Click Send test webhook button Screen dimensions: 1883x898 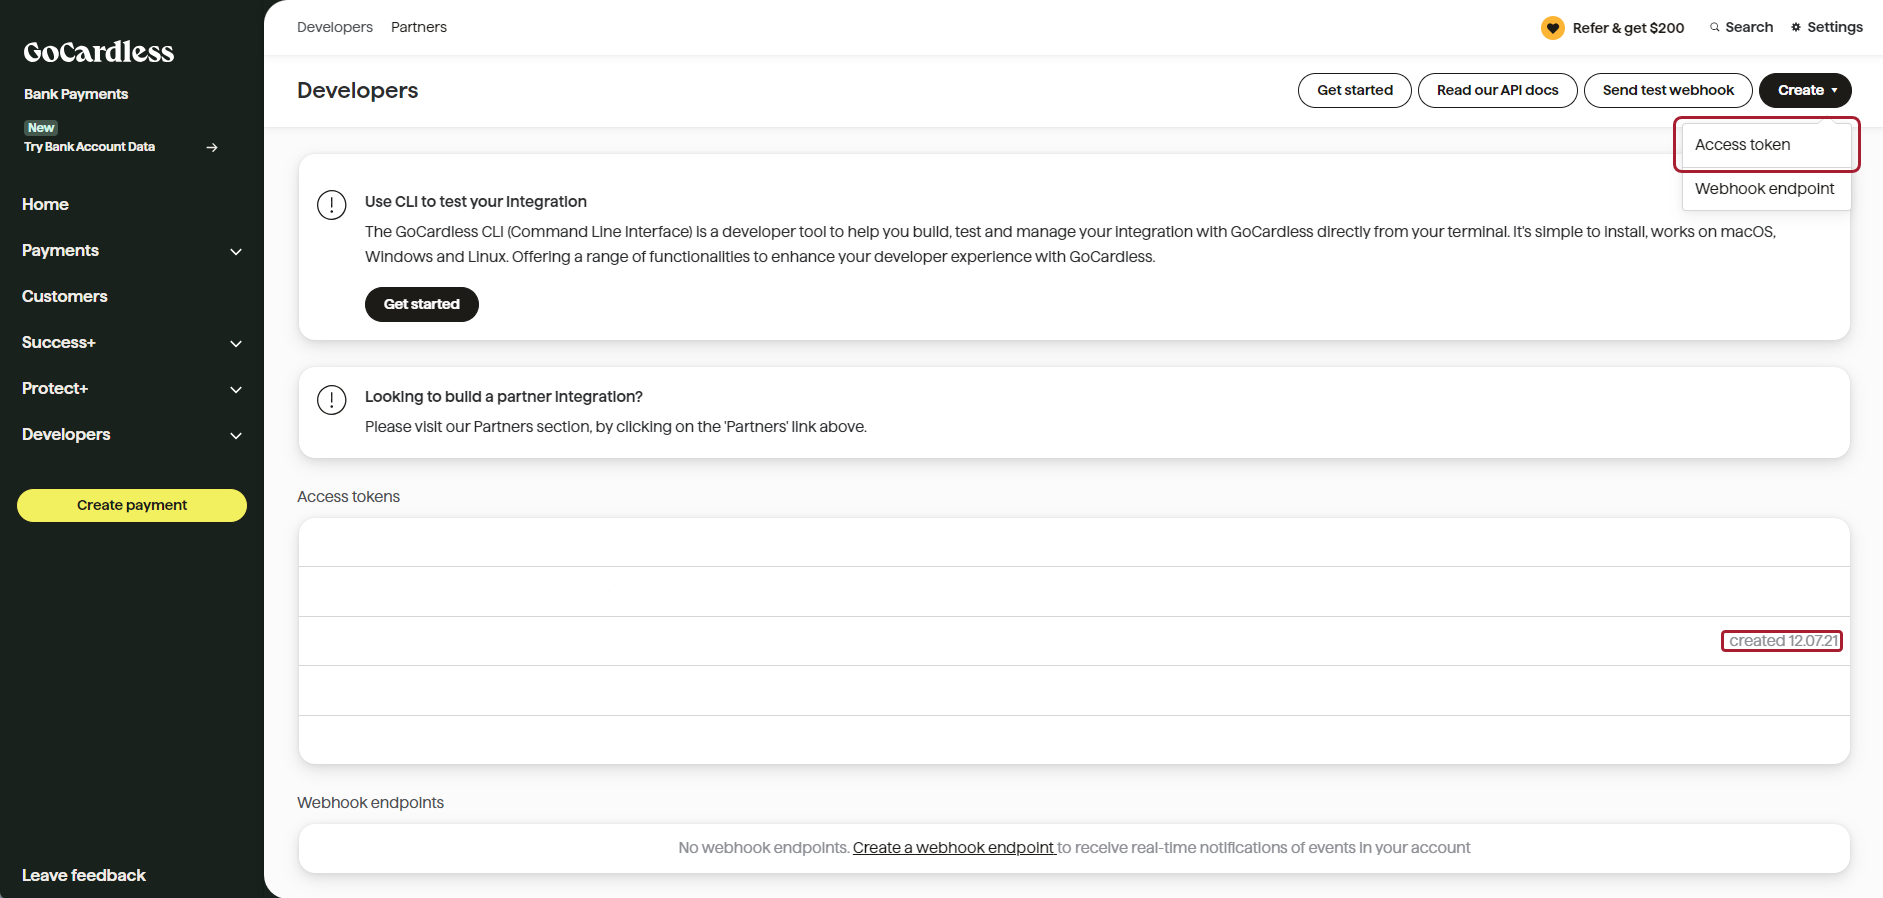pyautogui.click(x=1667, y=90)
